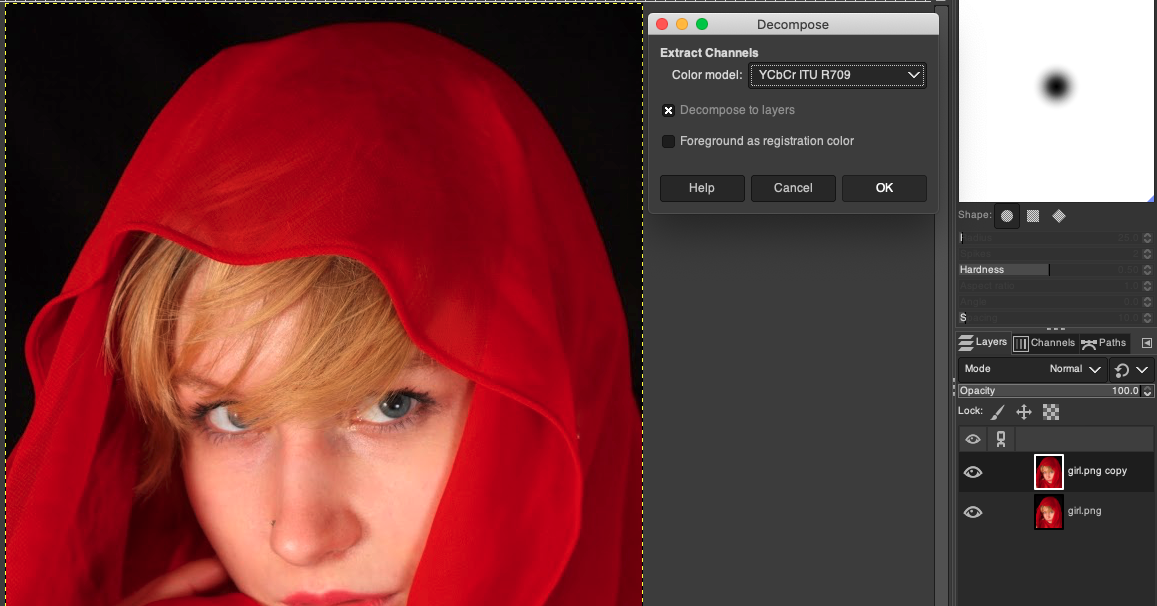Viewport: 1157px width, 606px height.
Task: Hide the girl.png copy layer
Action: 973,472
